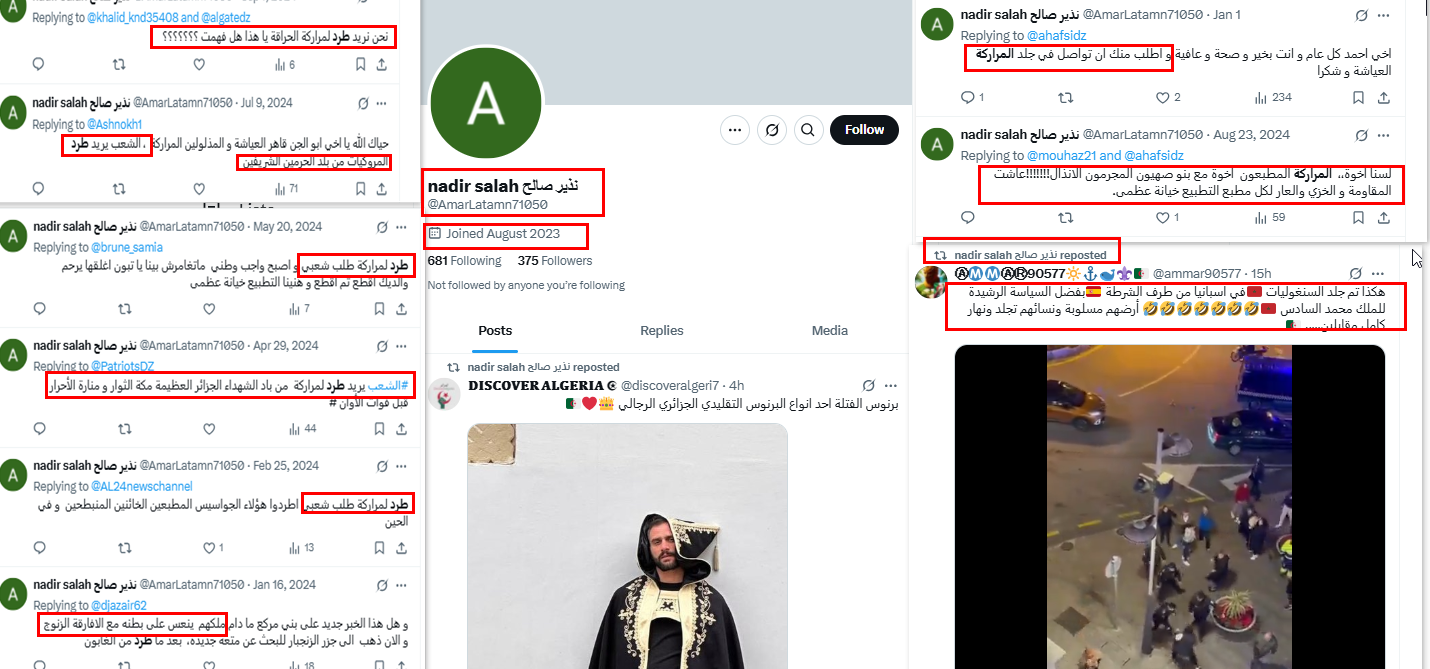Switch to the Replies tab
This screenshot has width=1430, height=669.
662,331
